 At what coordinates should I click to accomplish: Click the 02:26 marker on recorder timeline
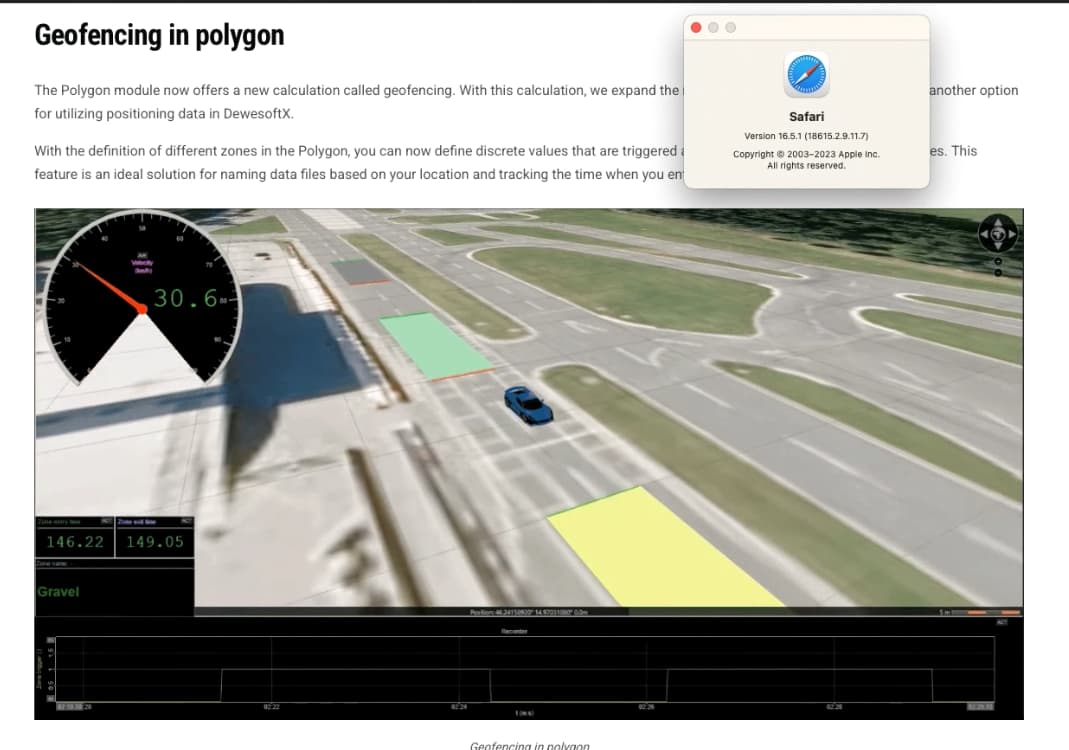pyautogui.click(x=645, y=708)
